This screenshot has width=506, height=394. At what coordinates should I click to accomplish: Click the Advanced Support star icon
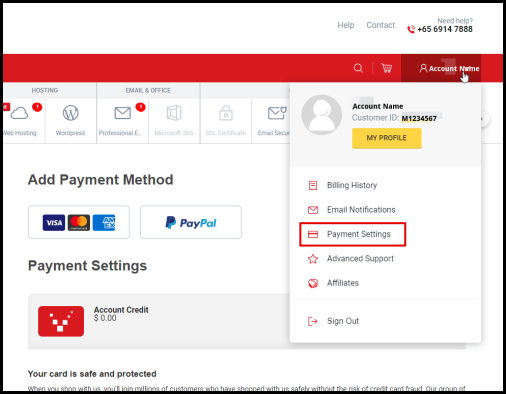[313, 259]
